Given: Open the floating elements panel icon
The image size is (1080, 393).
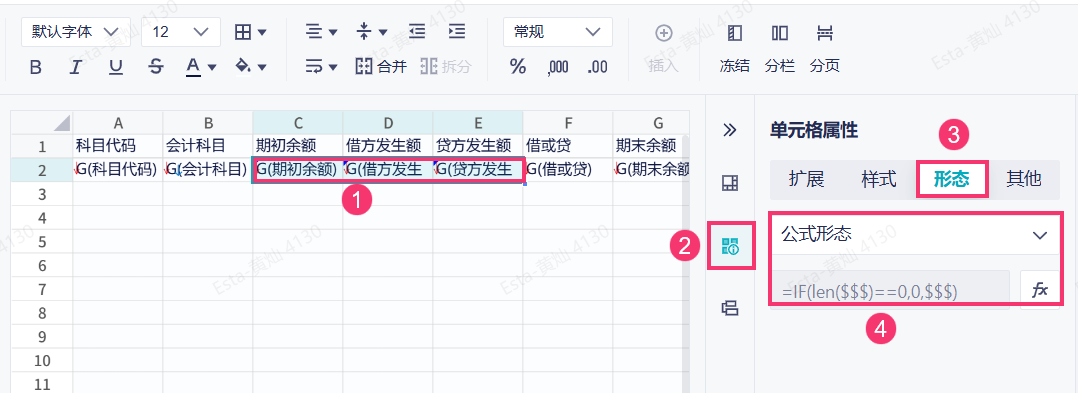Looking at the screenshot, I should click(x=729, y=308).
